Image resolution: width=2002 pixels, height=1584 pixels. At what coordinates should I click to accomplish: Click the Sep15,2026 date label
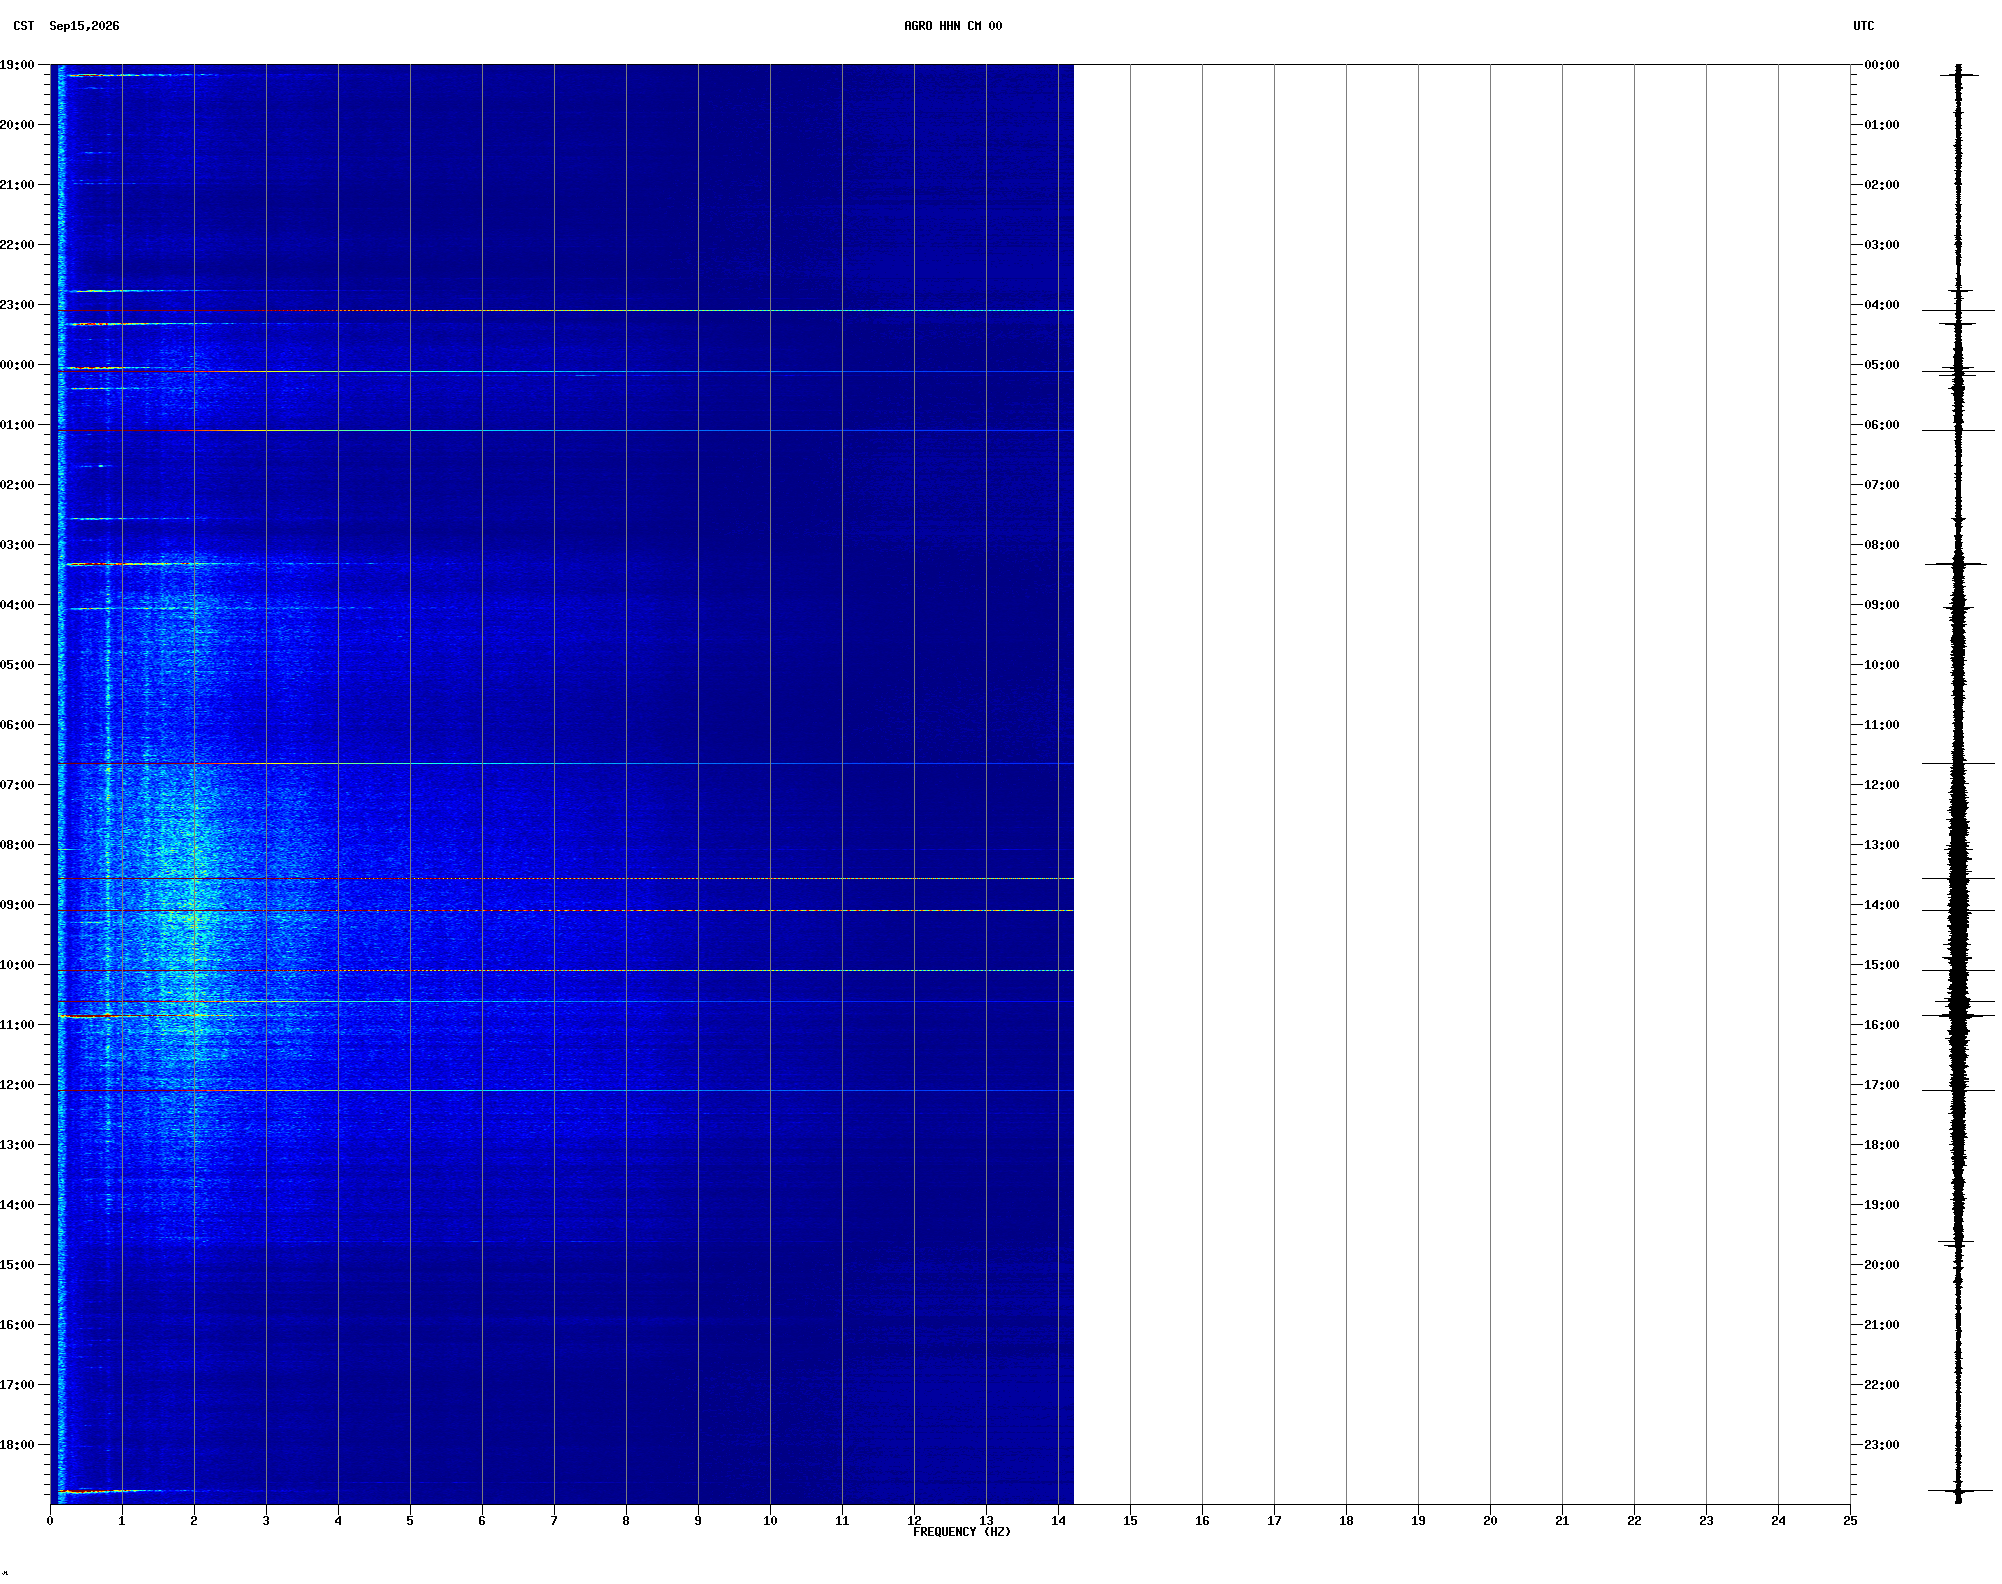pos(84,26)
